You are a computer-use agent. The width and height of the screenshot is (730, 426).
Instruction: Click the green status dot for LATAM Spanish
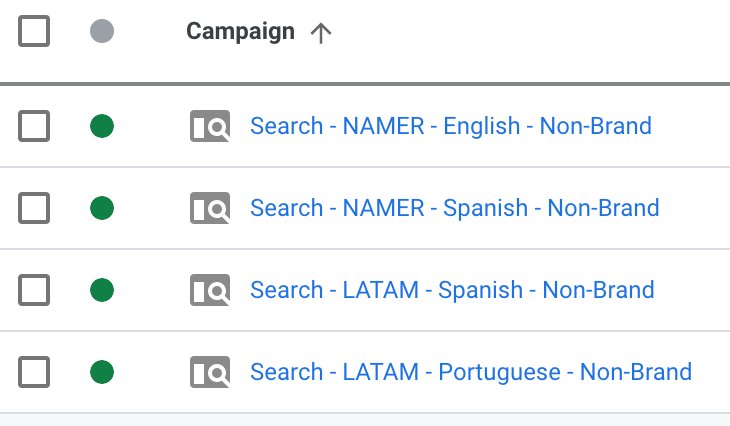pyautogui.click(x=102, y=290)
